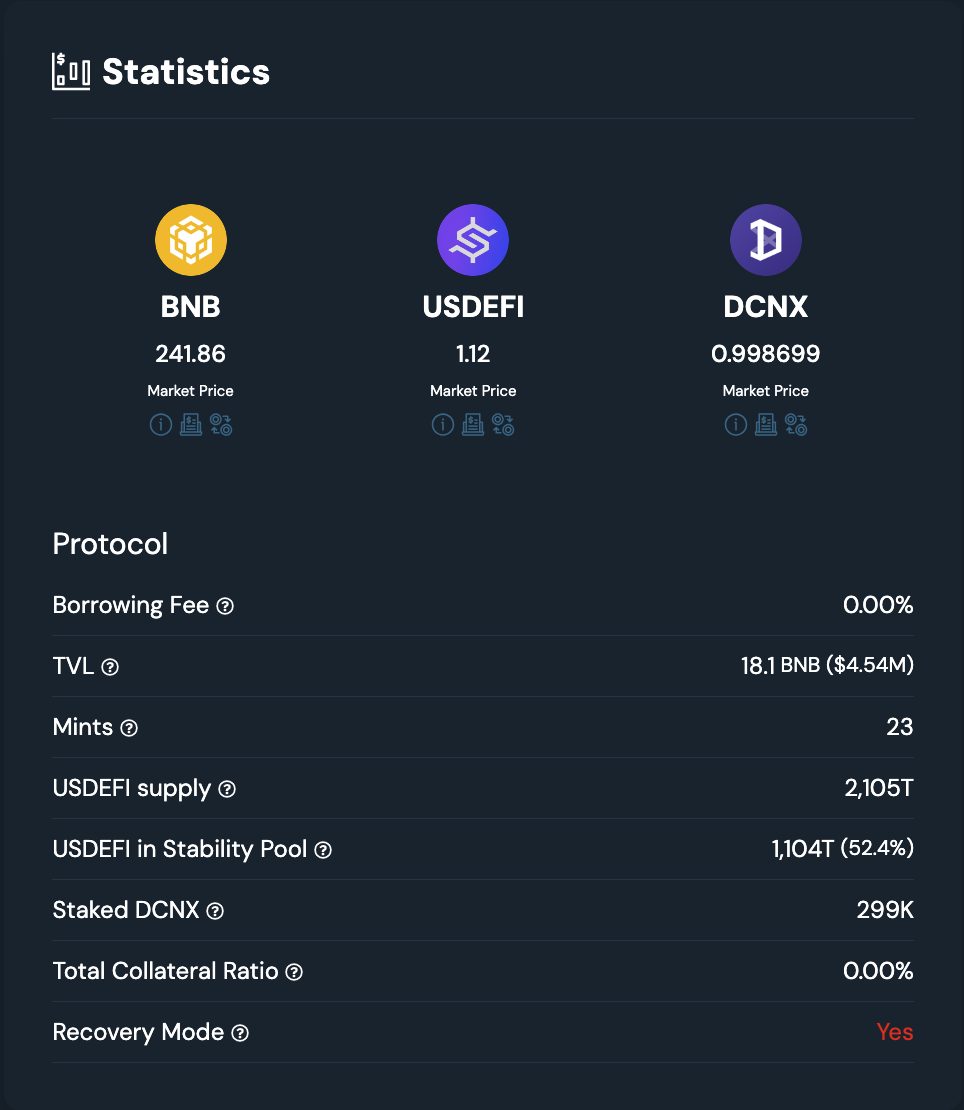
Task: Click the Borrowing Fee help icon
Action: (225, 606)
